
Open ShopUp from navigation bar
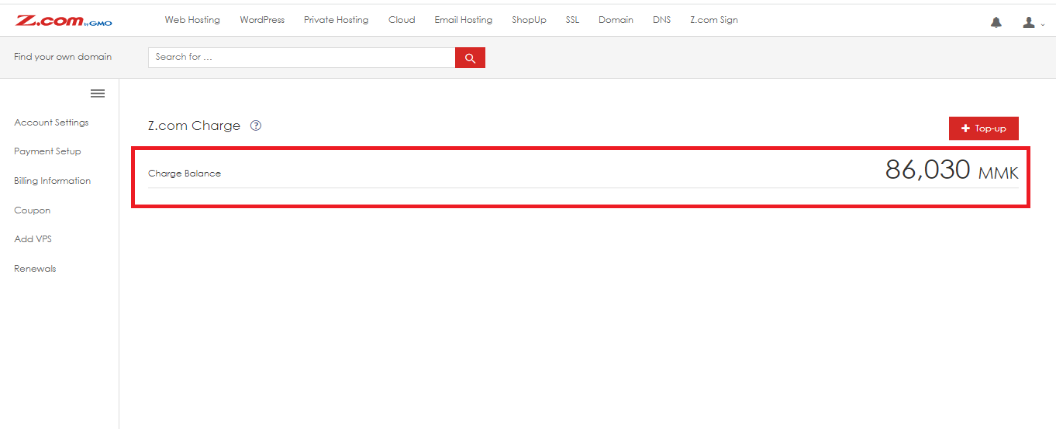pyautogui.click(x=529, y=20)
